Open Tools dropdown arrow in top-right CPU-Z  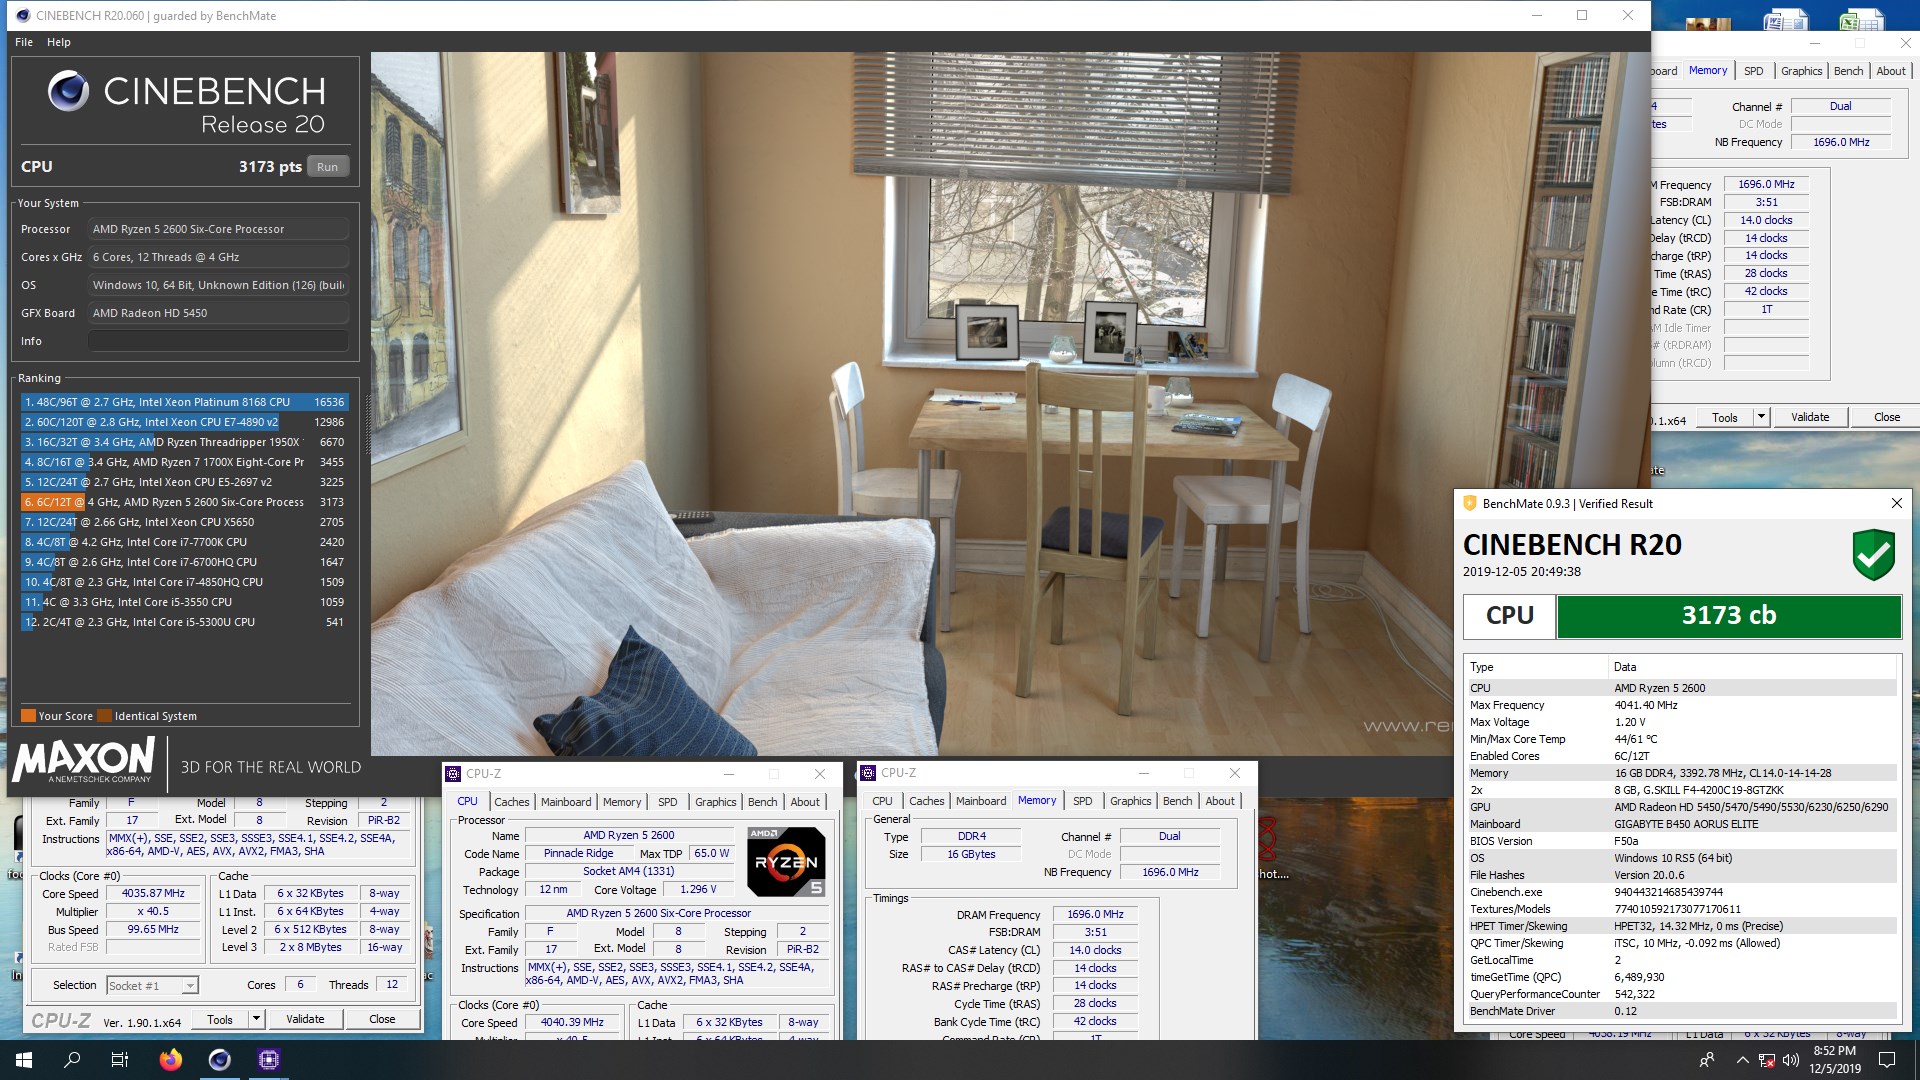click(1762, 417)
